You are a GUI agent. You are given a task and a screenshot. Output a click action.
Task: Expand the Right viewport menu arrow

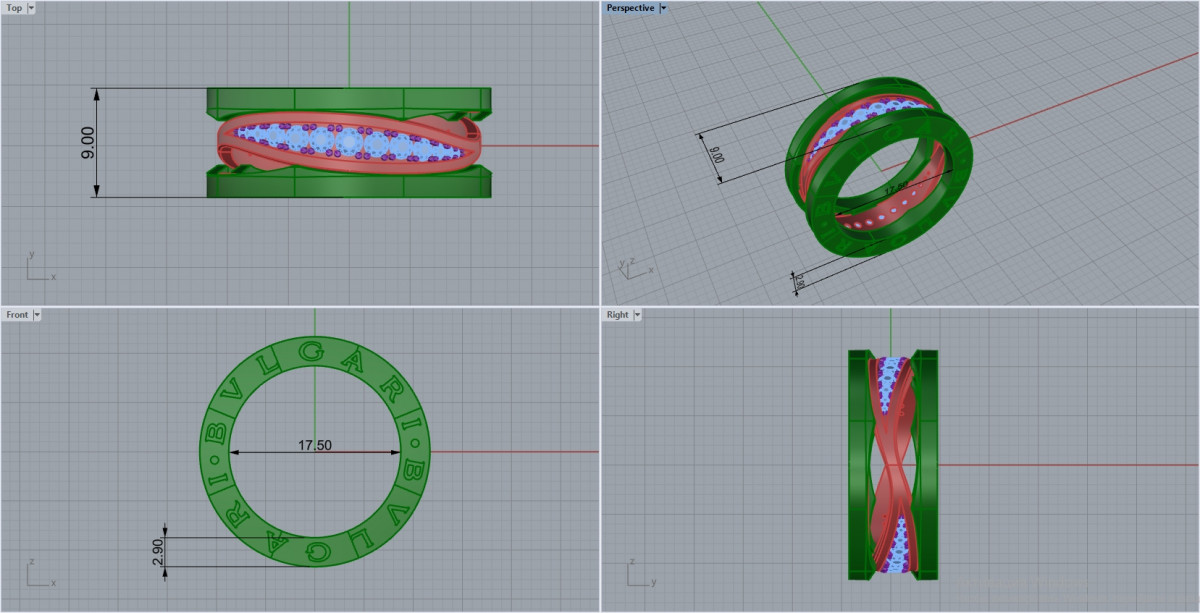637,315
